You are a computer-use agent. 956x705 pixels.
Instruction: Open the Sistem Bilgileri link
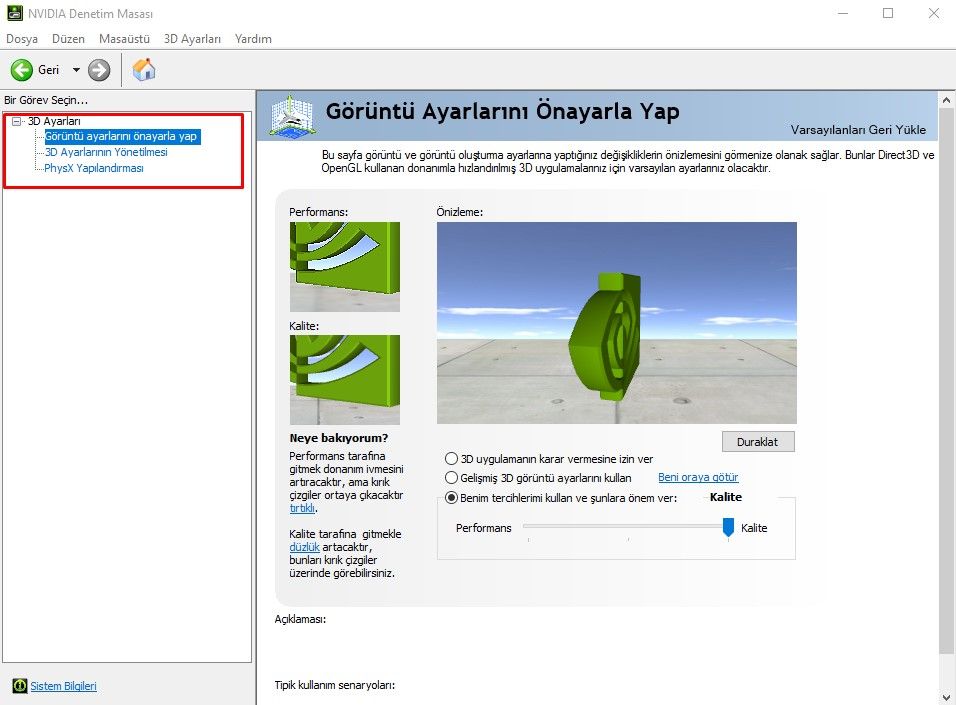pos(63,686)
